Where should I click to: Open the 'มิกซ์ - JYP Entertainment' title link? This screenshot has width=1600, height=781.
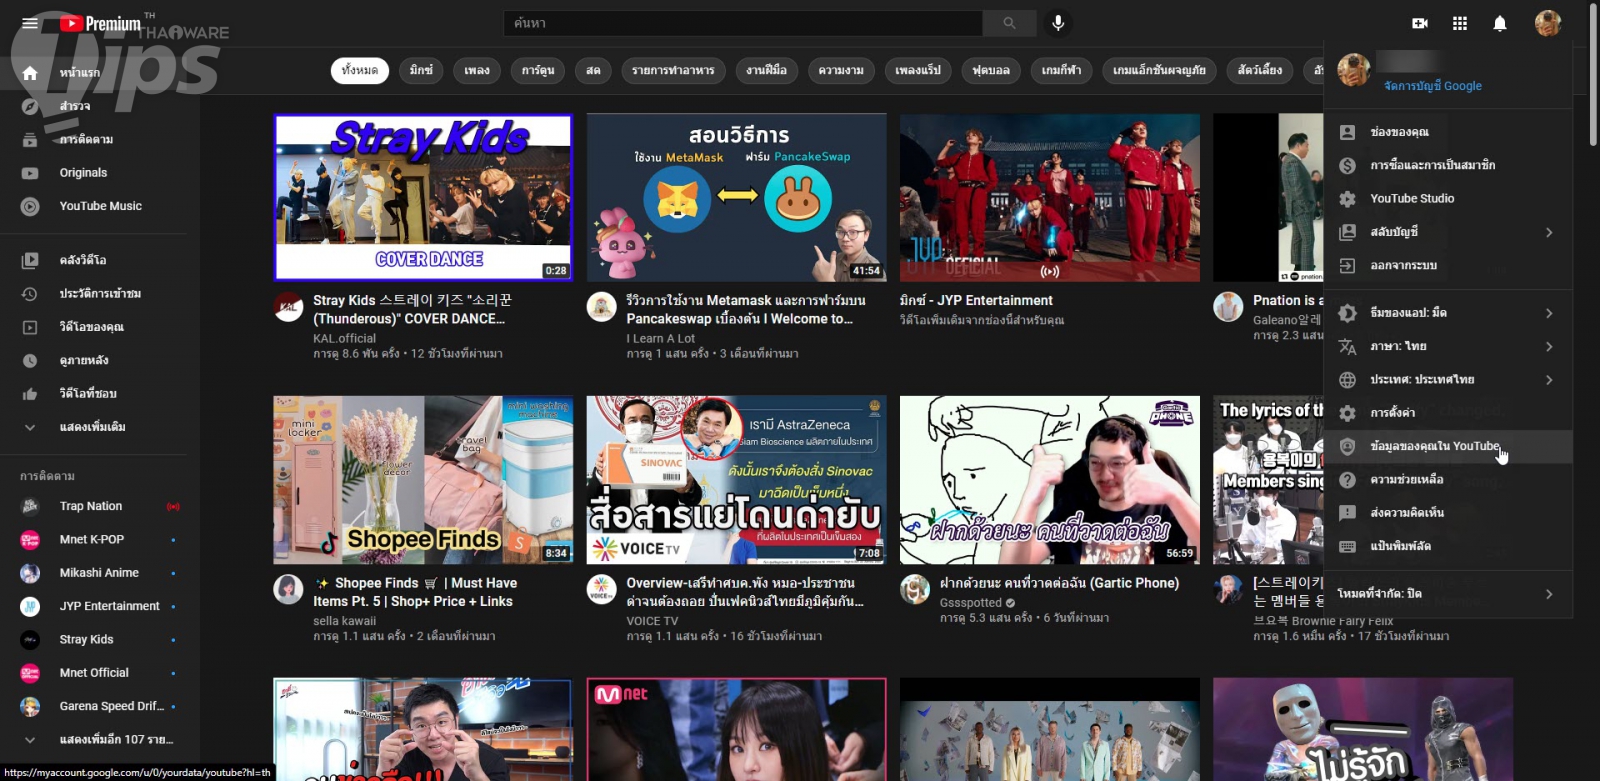pyautogui.click(x=976, y=300)
